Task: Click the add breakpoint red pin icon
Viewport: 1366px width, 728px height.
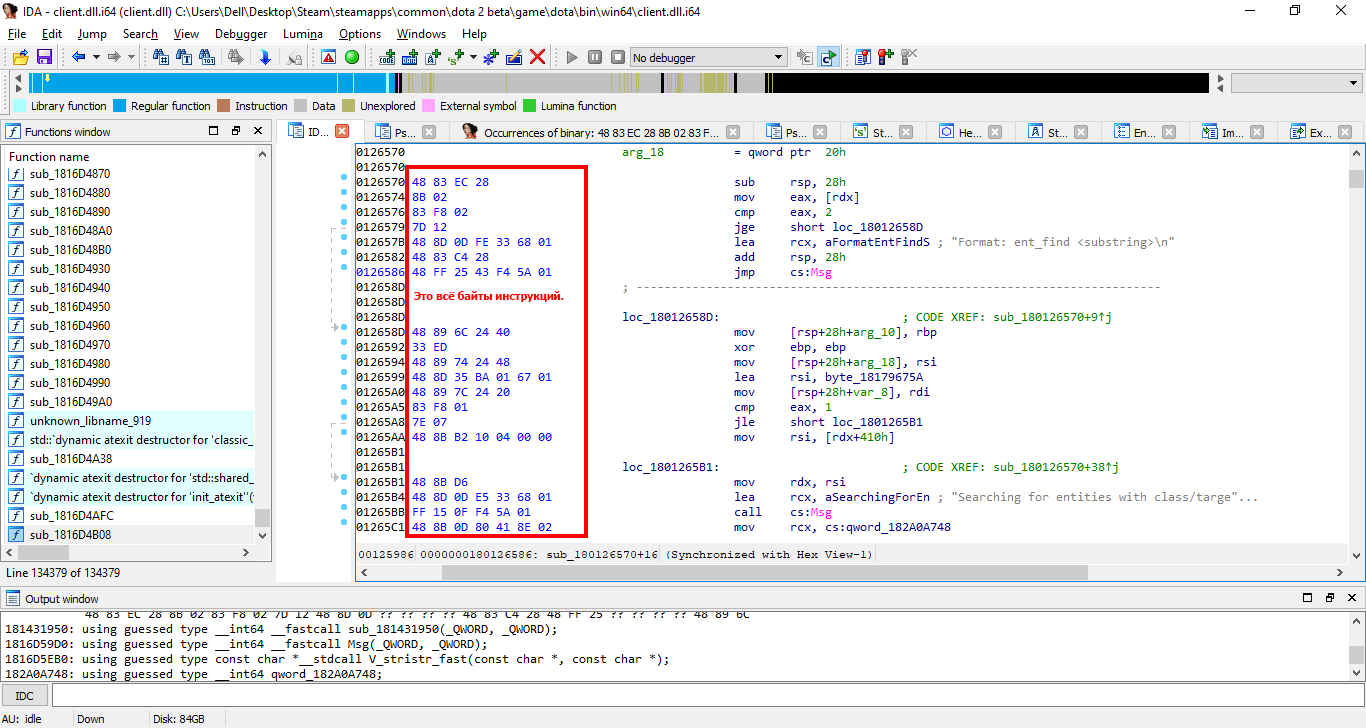Action: click(885, 57)
